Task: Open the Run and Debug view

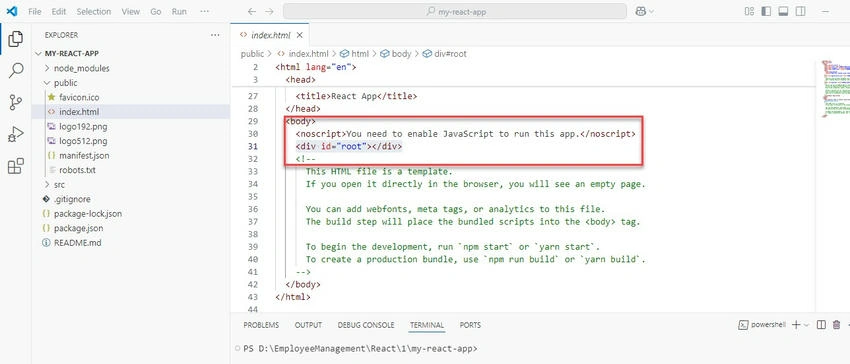Action: pos(16,133)
